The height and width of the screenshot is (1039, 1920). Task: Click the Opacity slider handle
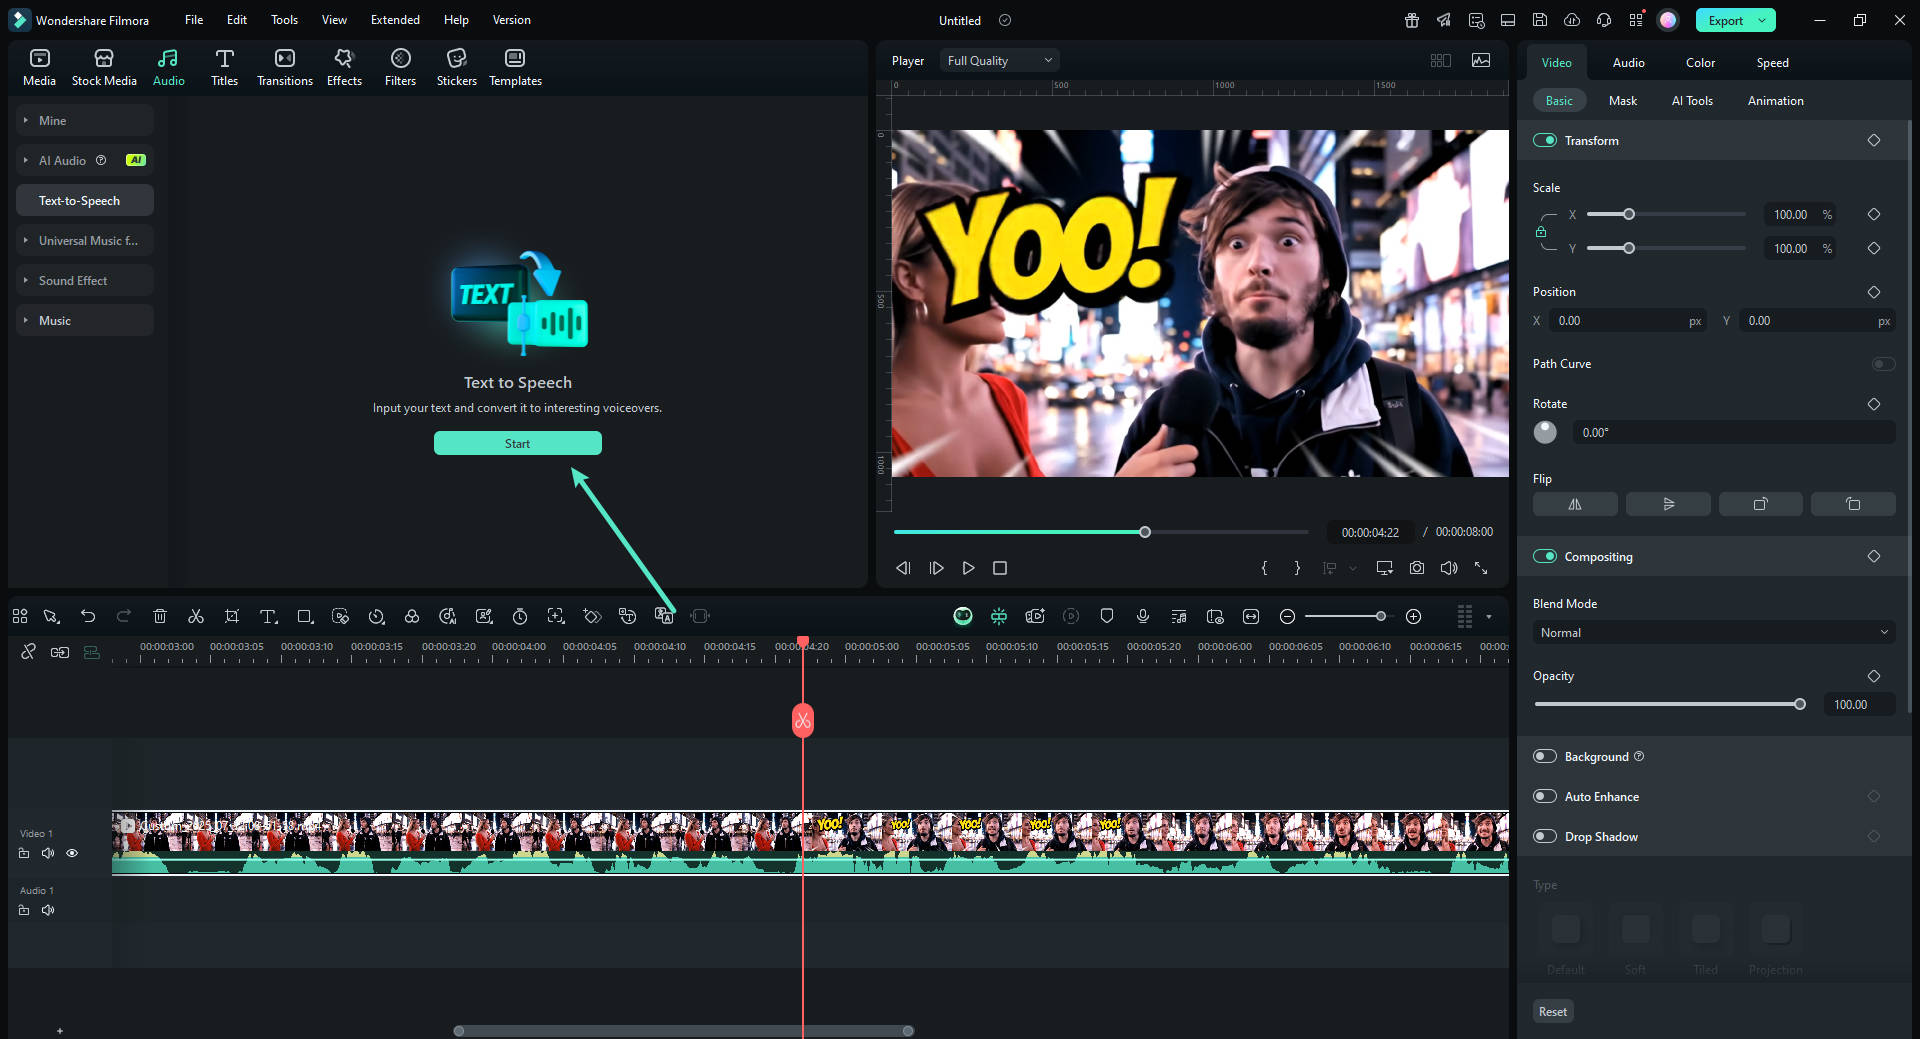point(1800,704)
